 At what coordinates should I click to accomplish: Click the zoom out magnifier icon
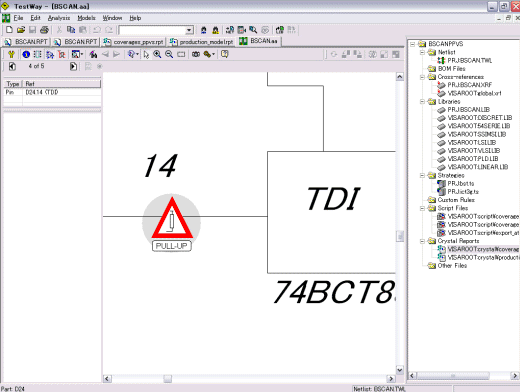[169, 54]
